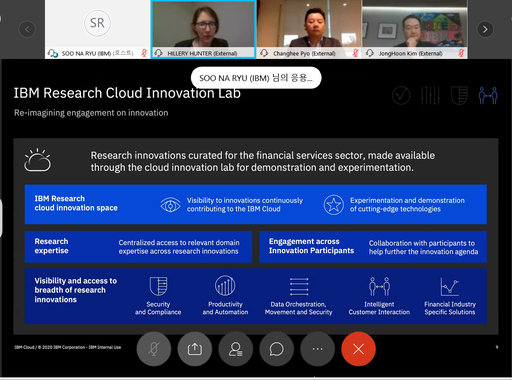Viewport: 512px width, 380px height.
Task: Click JongHoon Kim's muted microphone icon
Action: point(461,53)
